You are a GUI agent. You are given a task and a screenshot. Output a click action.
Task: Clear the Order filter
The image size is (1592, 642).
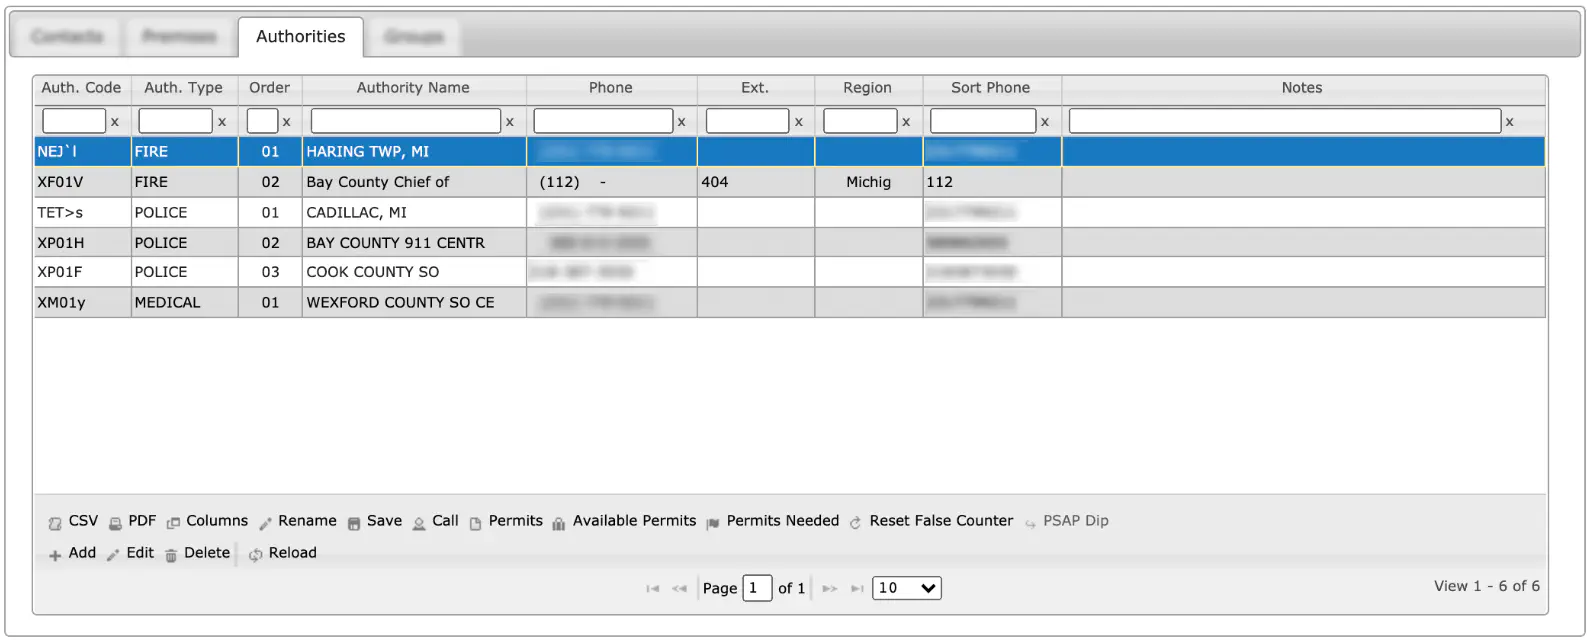[x=287, y=122]
